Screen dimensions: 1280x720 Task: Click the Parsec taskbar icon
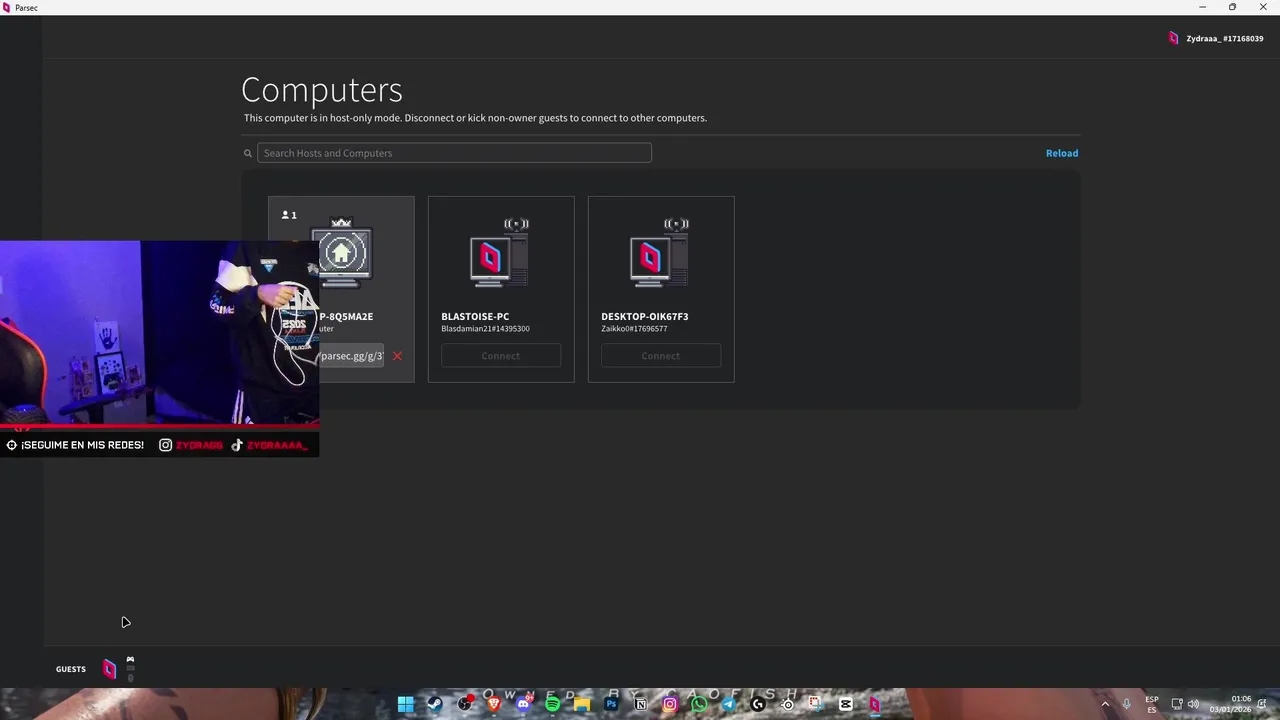[875, 704]
